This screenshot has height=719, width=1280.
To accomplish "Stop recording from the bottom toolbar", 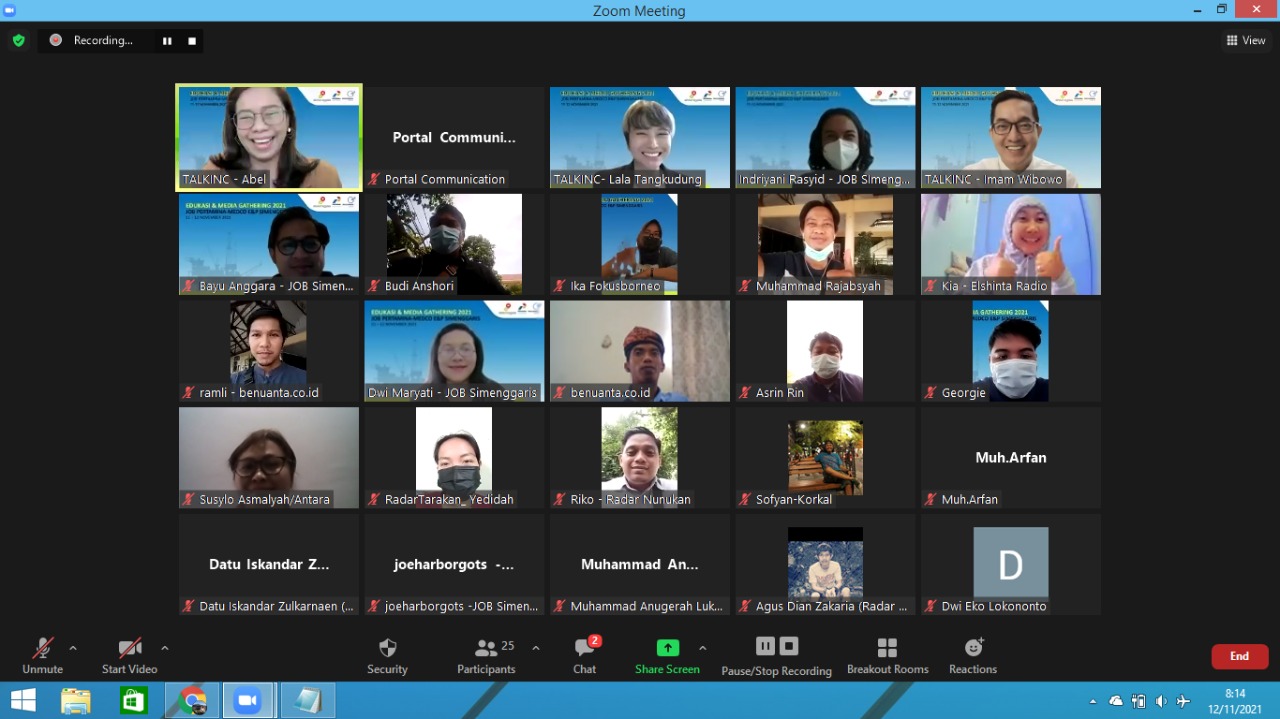I will [x=789, y=646].
